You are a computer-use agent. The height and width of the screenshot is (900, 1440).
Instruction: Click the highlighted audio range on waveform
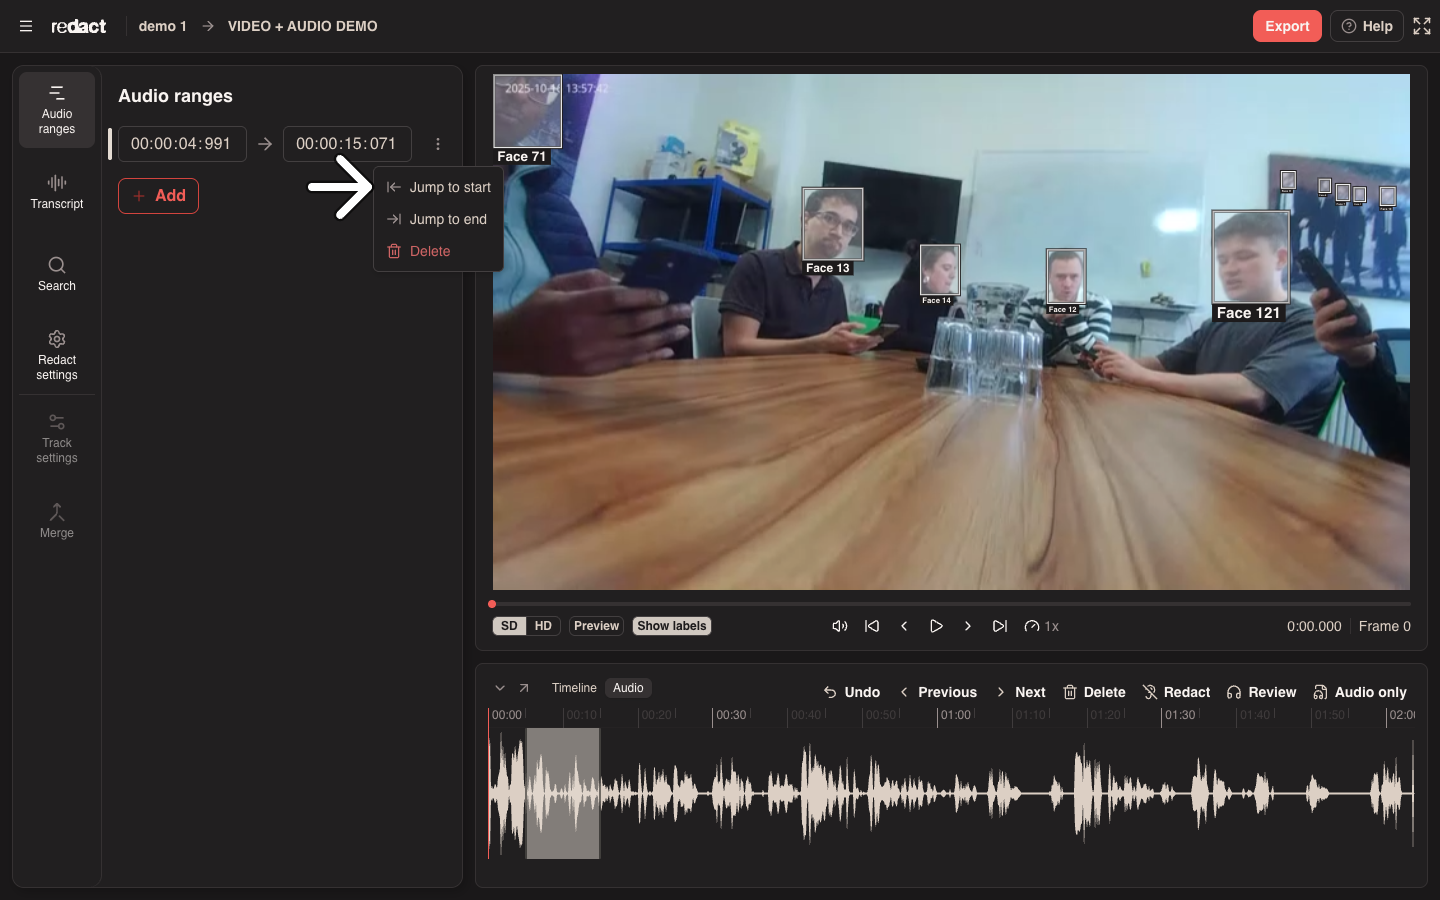pyautogui.click(x=563, y=793)
